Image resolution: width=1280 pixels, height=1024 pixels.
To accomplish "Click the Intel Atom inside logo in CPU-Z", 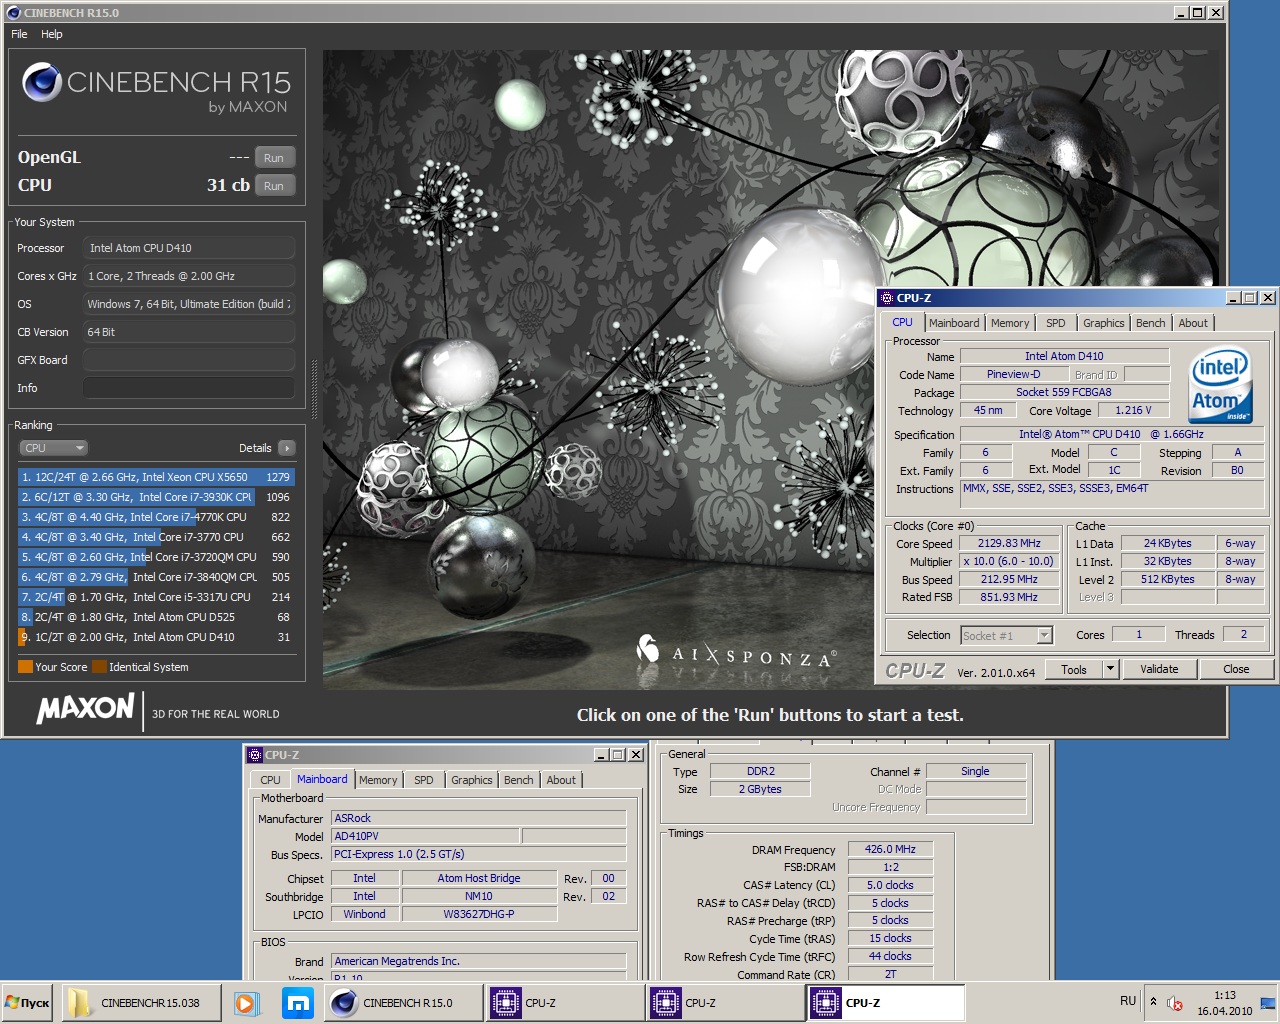I will [1220, 385].
